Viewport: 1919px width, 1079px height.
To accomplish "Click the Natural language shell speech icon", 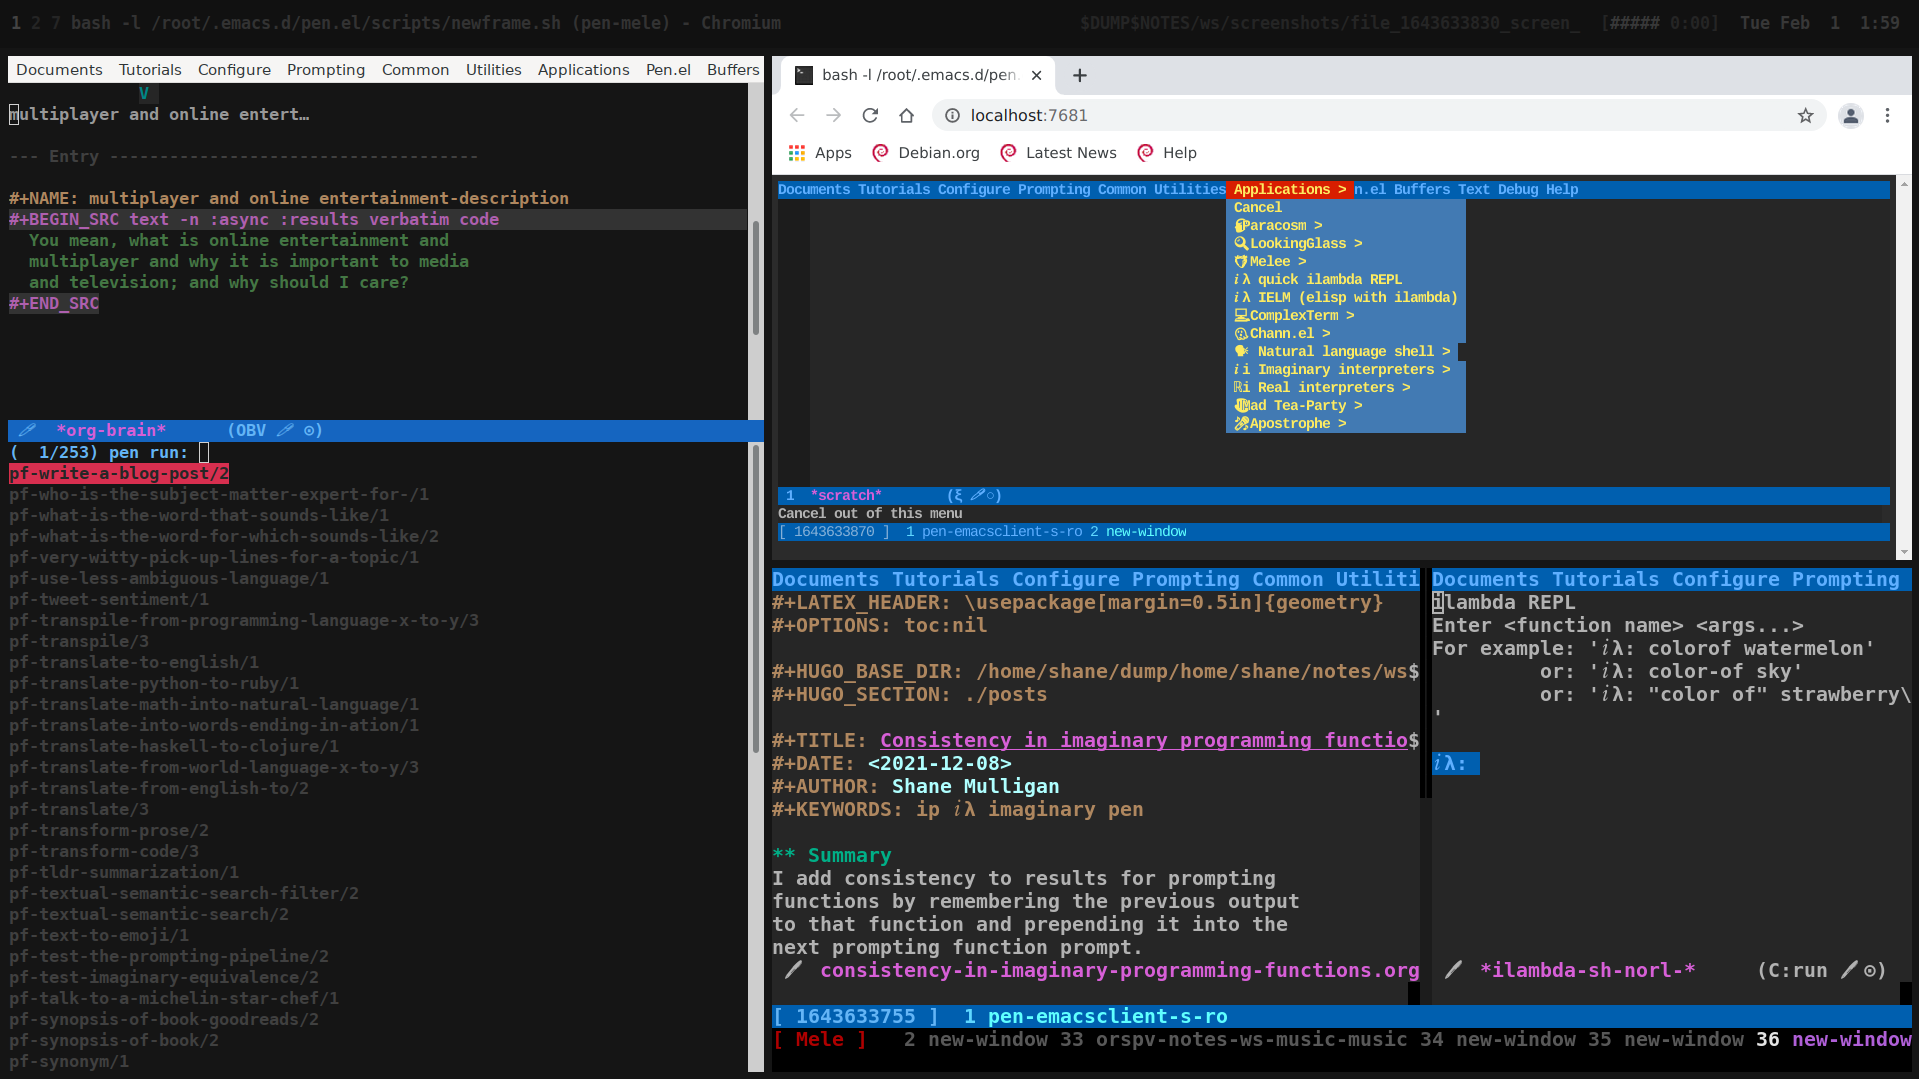I will [x=1242, y=351].
